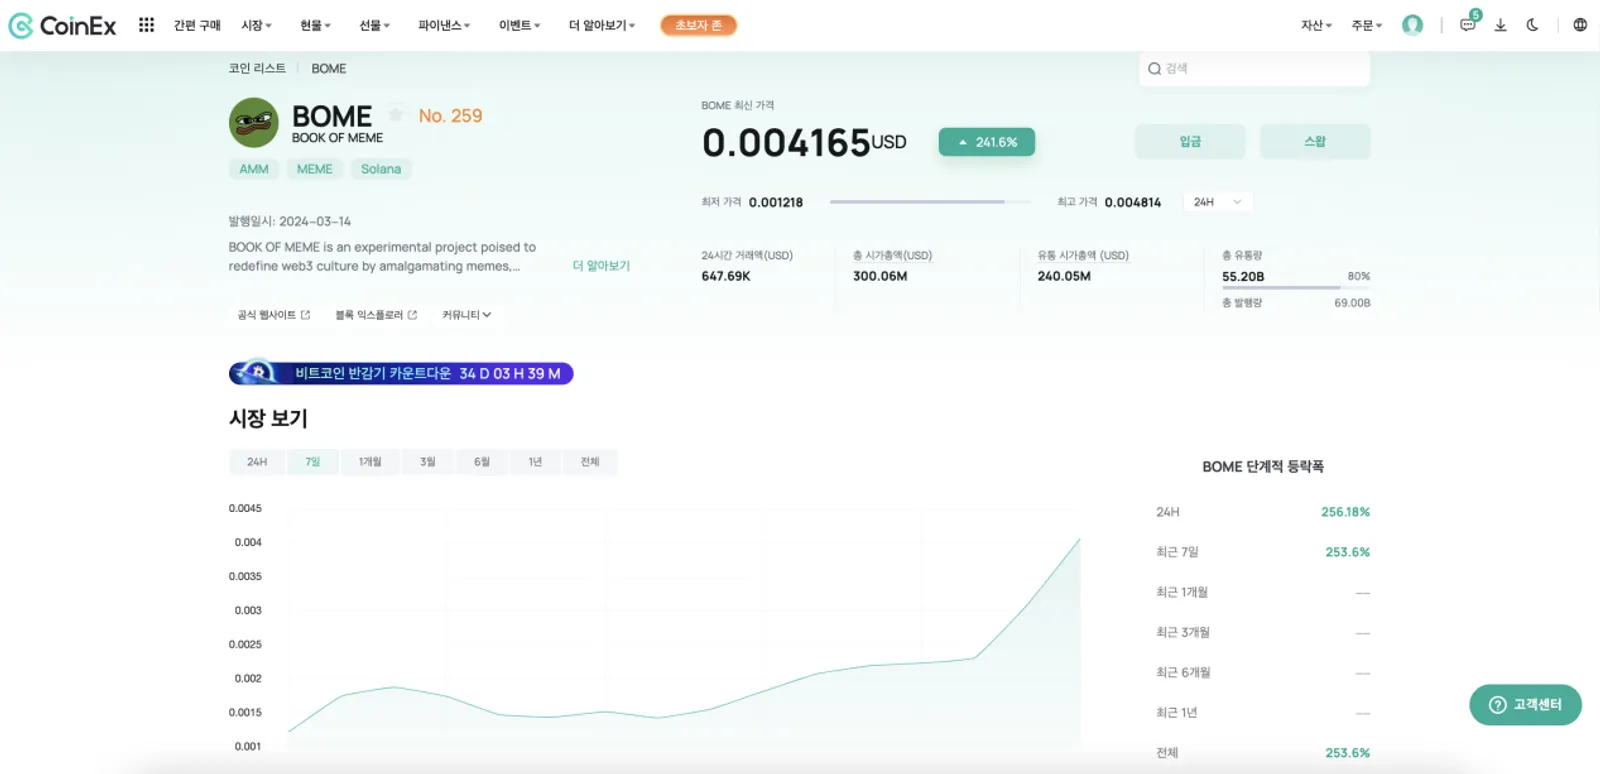Image resolution: width=1600 pixels, height=774 pixels.
Task: Open the 블록 익스플로러 link
Action: (376, 315)
